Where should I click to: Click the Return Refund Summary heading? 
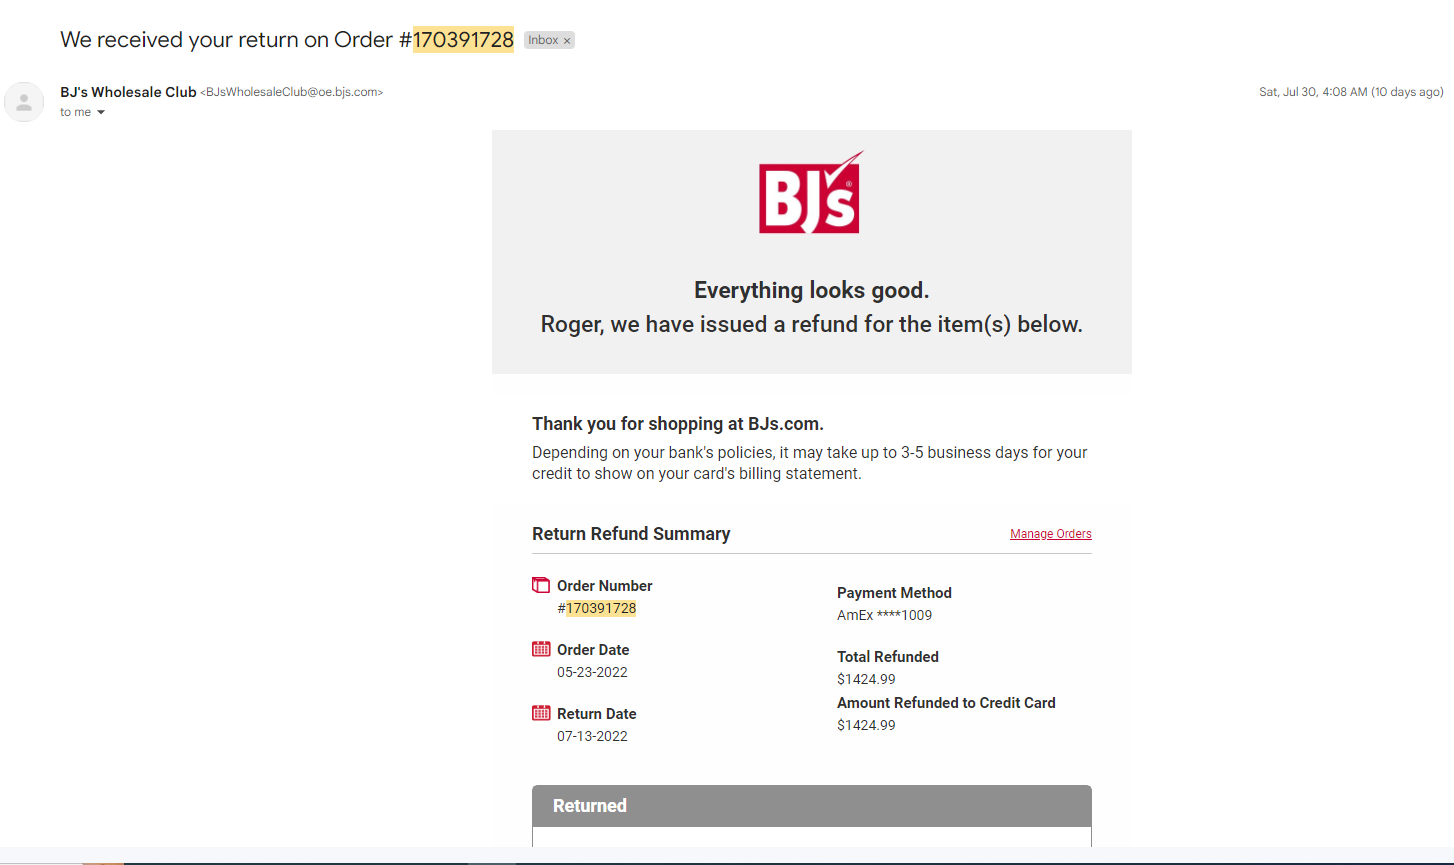click(631, 534)
